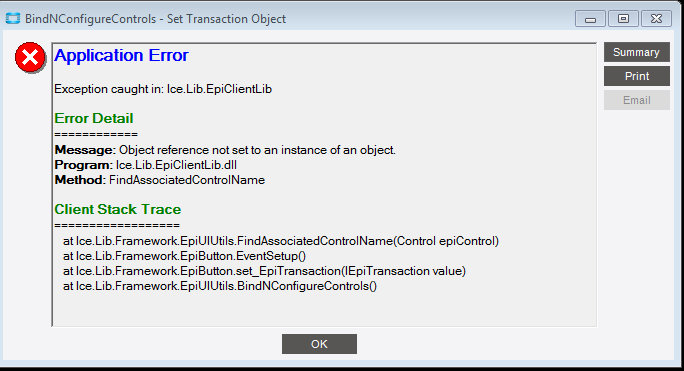Maximize the error dialog window

point(623,19)
